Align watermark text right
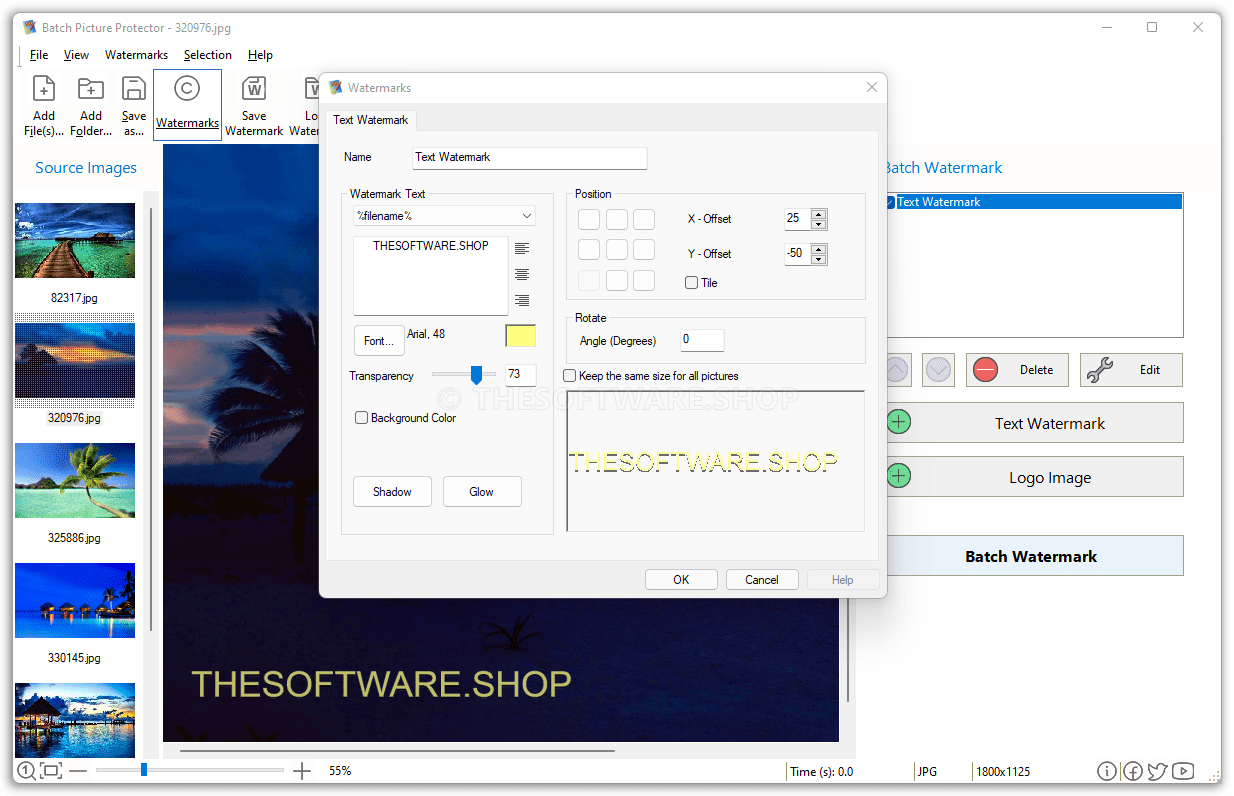The image size is (1234, 796). click(522, 300)
